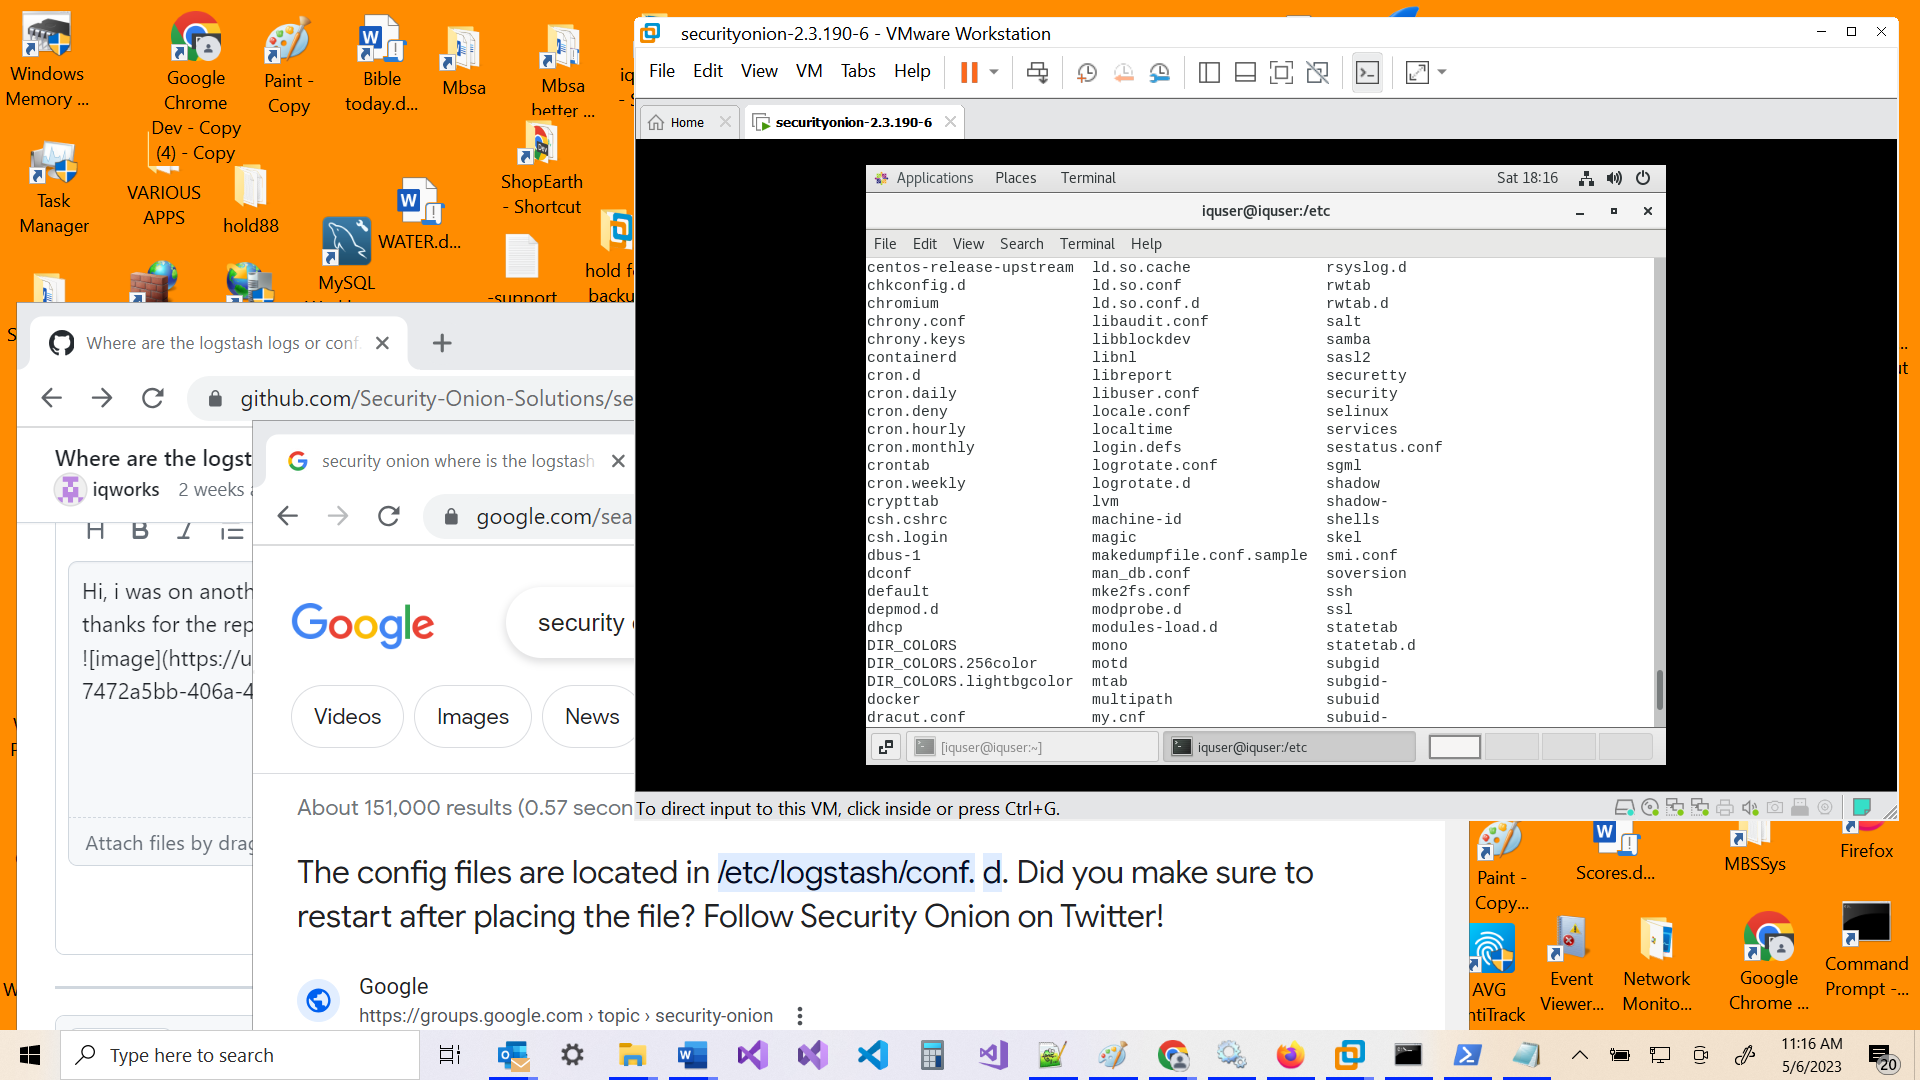Click the VM sound card device icon
Image resolution: width=1920 pixels, height=1080 pixels.
1750,808
